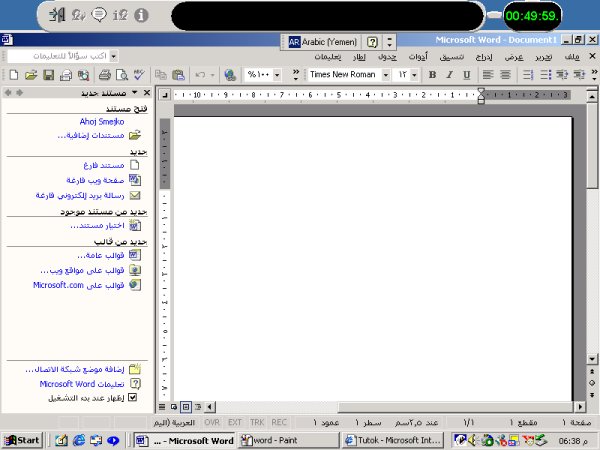Image resolution: width=600 pixels, height=450 pixels.
Task: Toggle OVR overtype mode in status bar
Action: [x=212, y=422]
